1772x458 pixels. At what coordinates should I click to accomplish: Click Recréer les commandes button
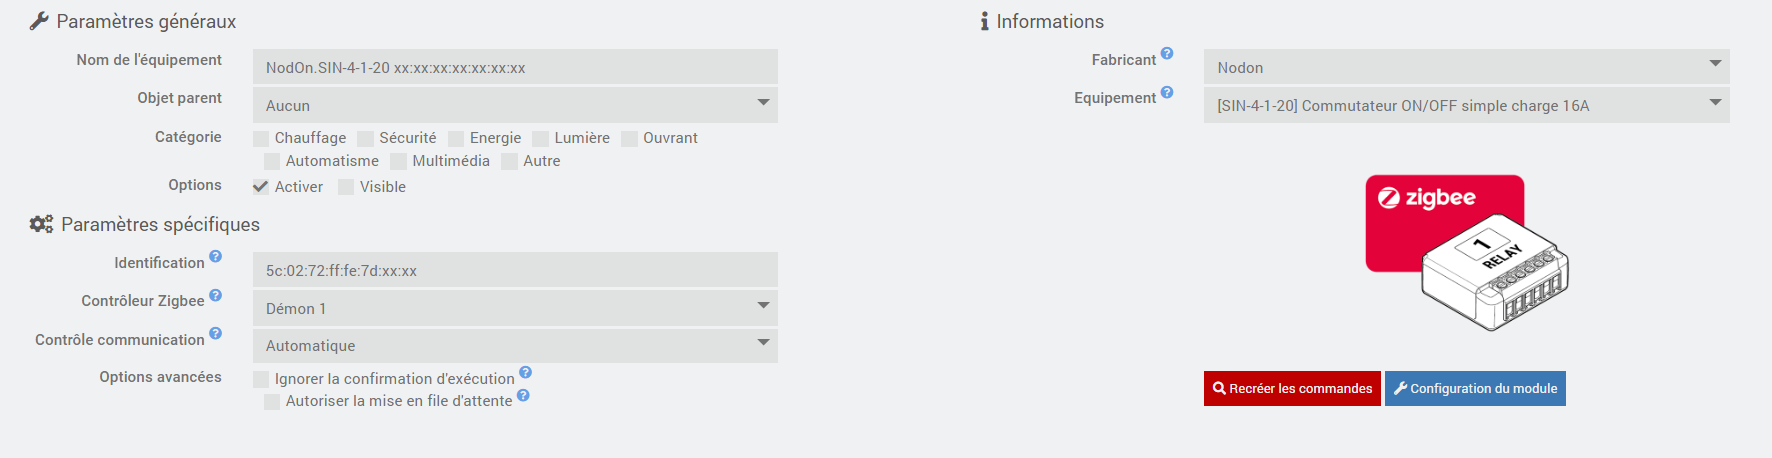(x=1292, y=389)
